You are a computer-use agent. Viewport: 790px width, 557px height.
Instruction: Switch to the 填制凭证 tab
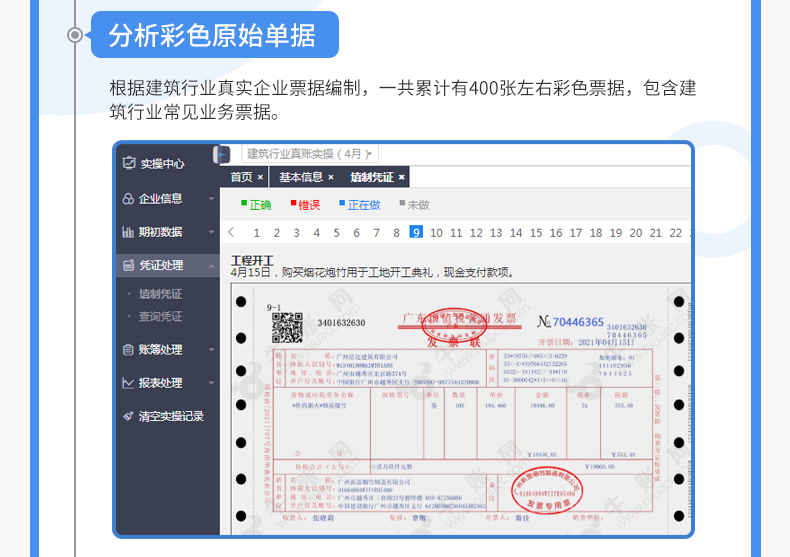pos(372,177)
